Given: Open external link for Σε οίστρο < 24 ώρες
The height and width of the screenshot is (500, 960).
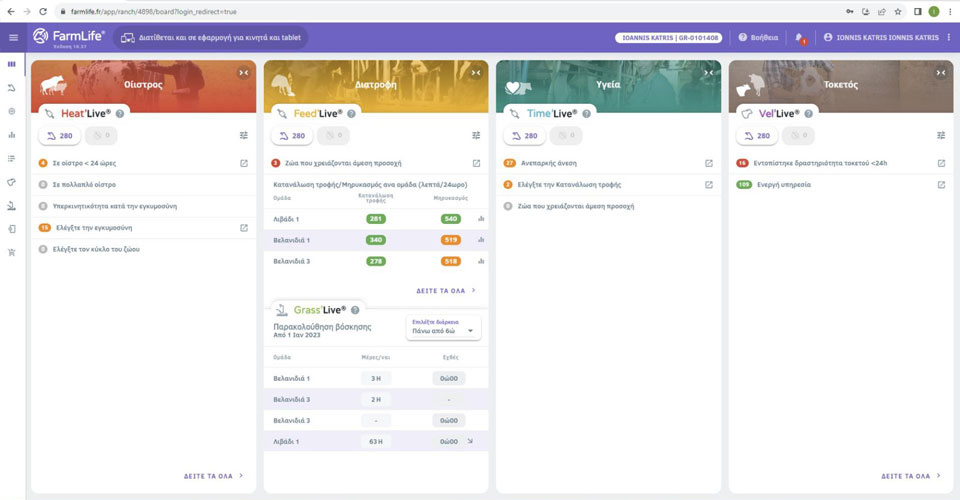Looking at the screenshot, I should (x=244, y=163).
